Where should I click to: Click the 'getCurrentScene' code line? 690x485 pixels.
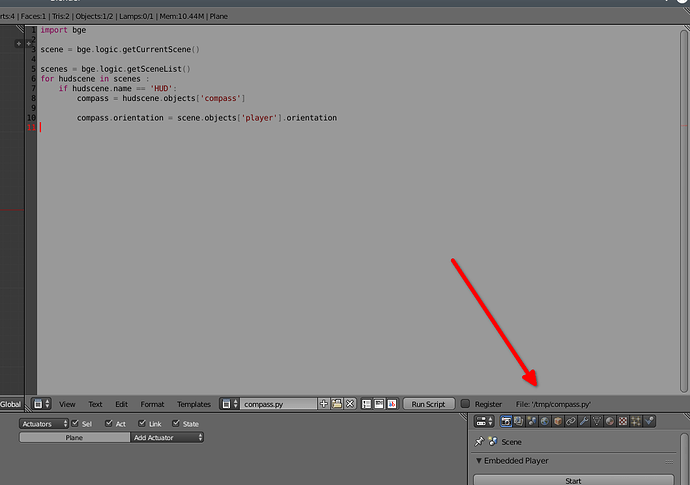(120, 49)
